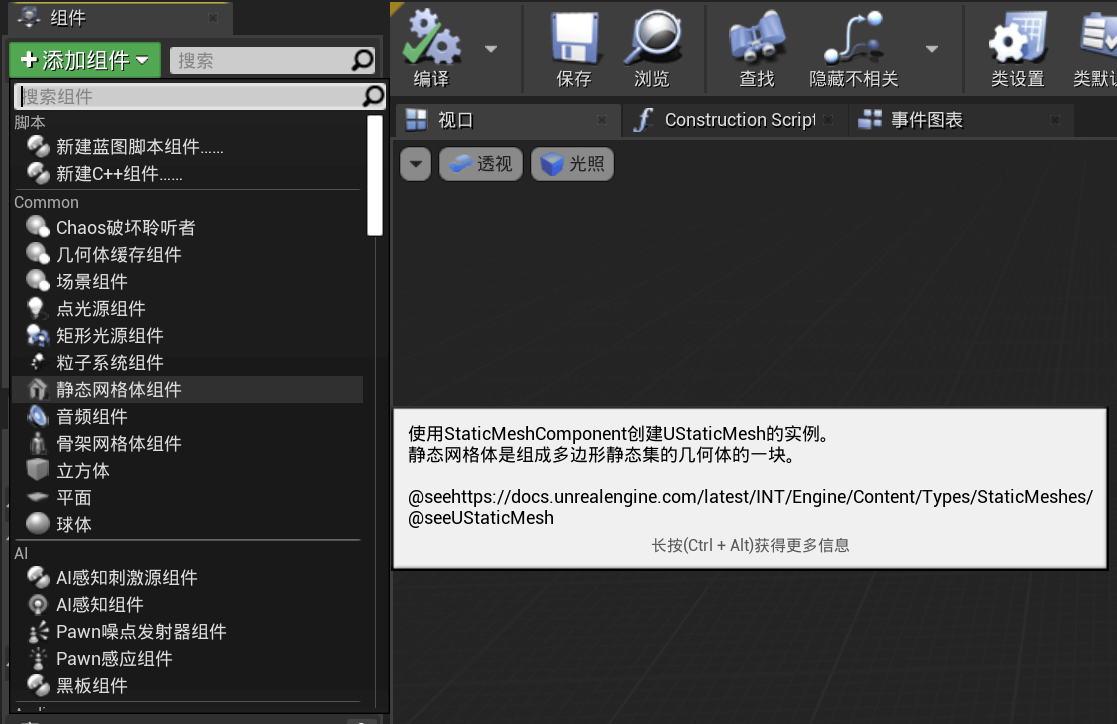Click the 静态网格体组件 house icon
The height and width of the screenshot is (724, 1117).
(x=37, y=389)
